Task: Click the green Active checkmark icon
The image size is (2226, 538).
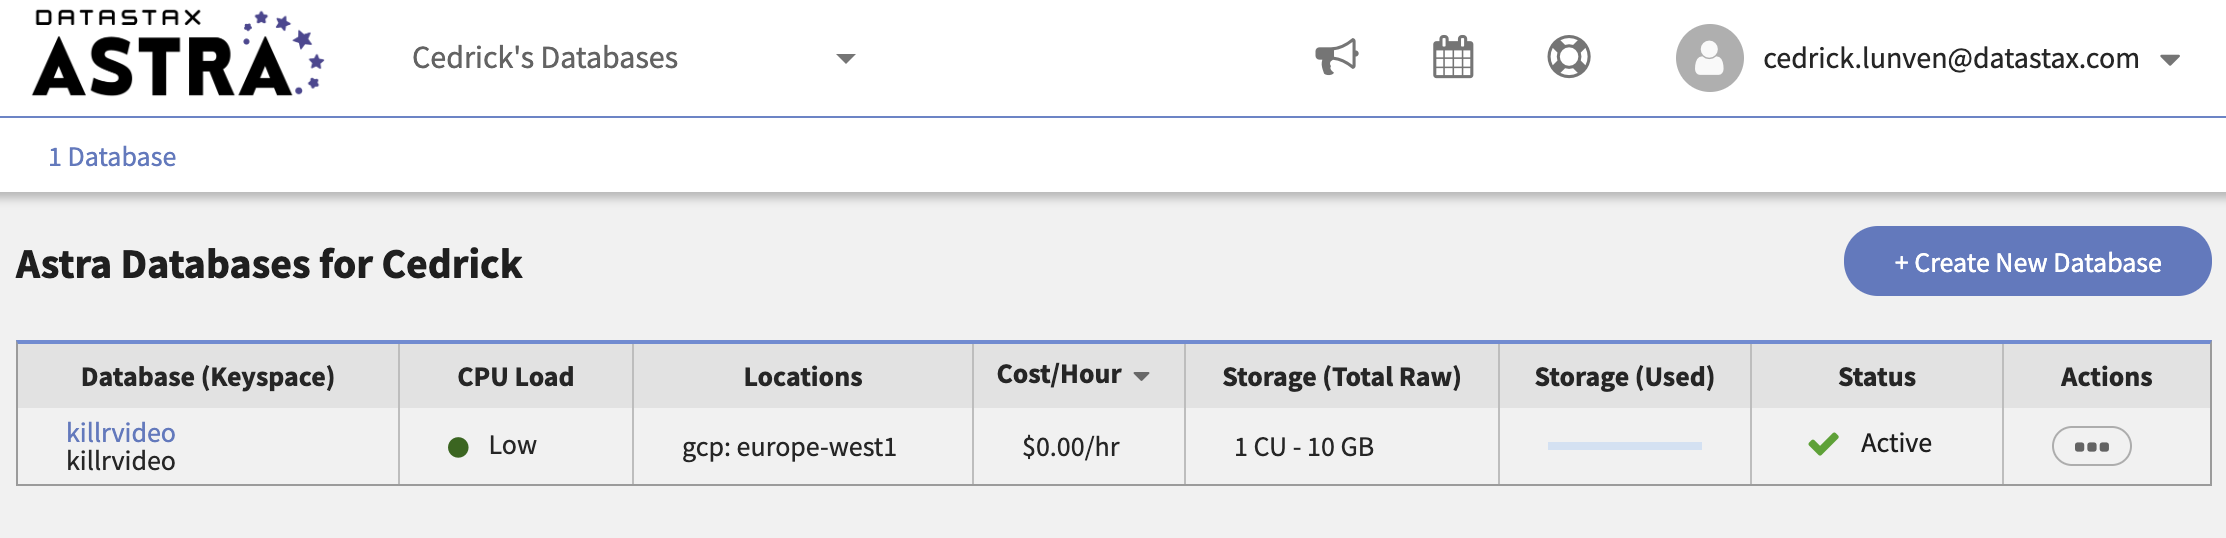Action: pos(1823,444)
